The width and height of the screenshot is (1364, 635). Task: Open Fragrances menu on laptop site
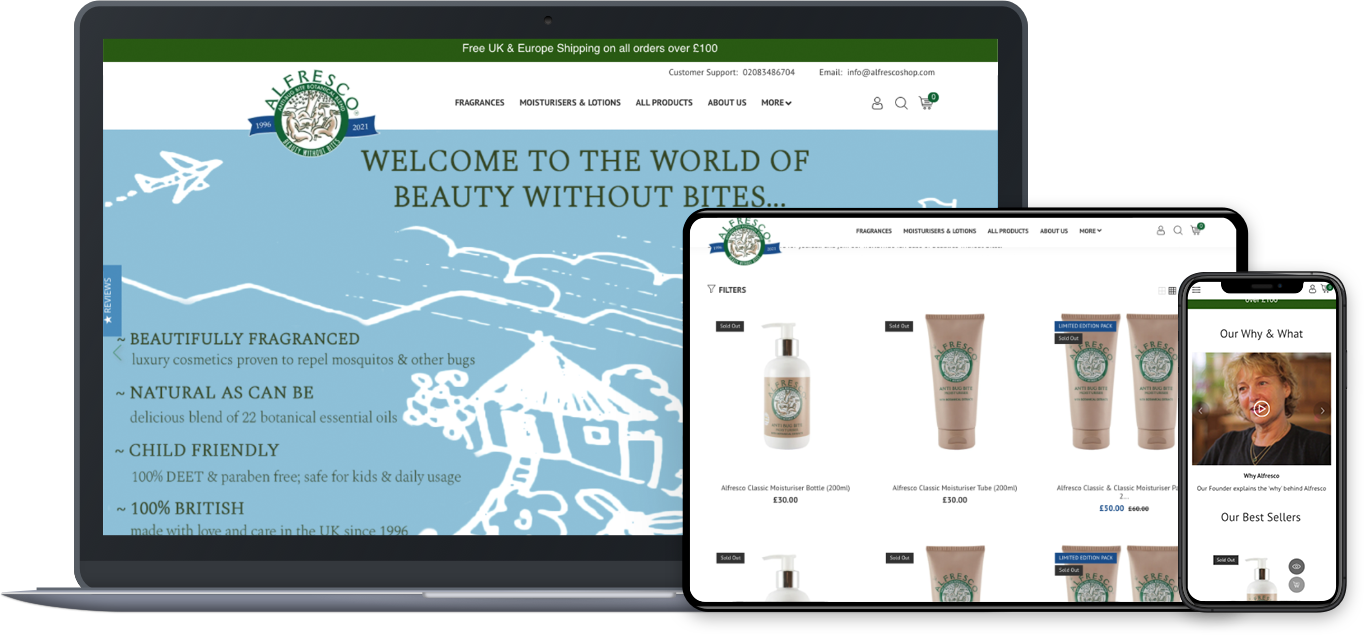(x=480, y=103)
